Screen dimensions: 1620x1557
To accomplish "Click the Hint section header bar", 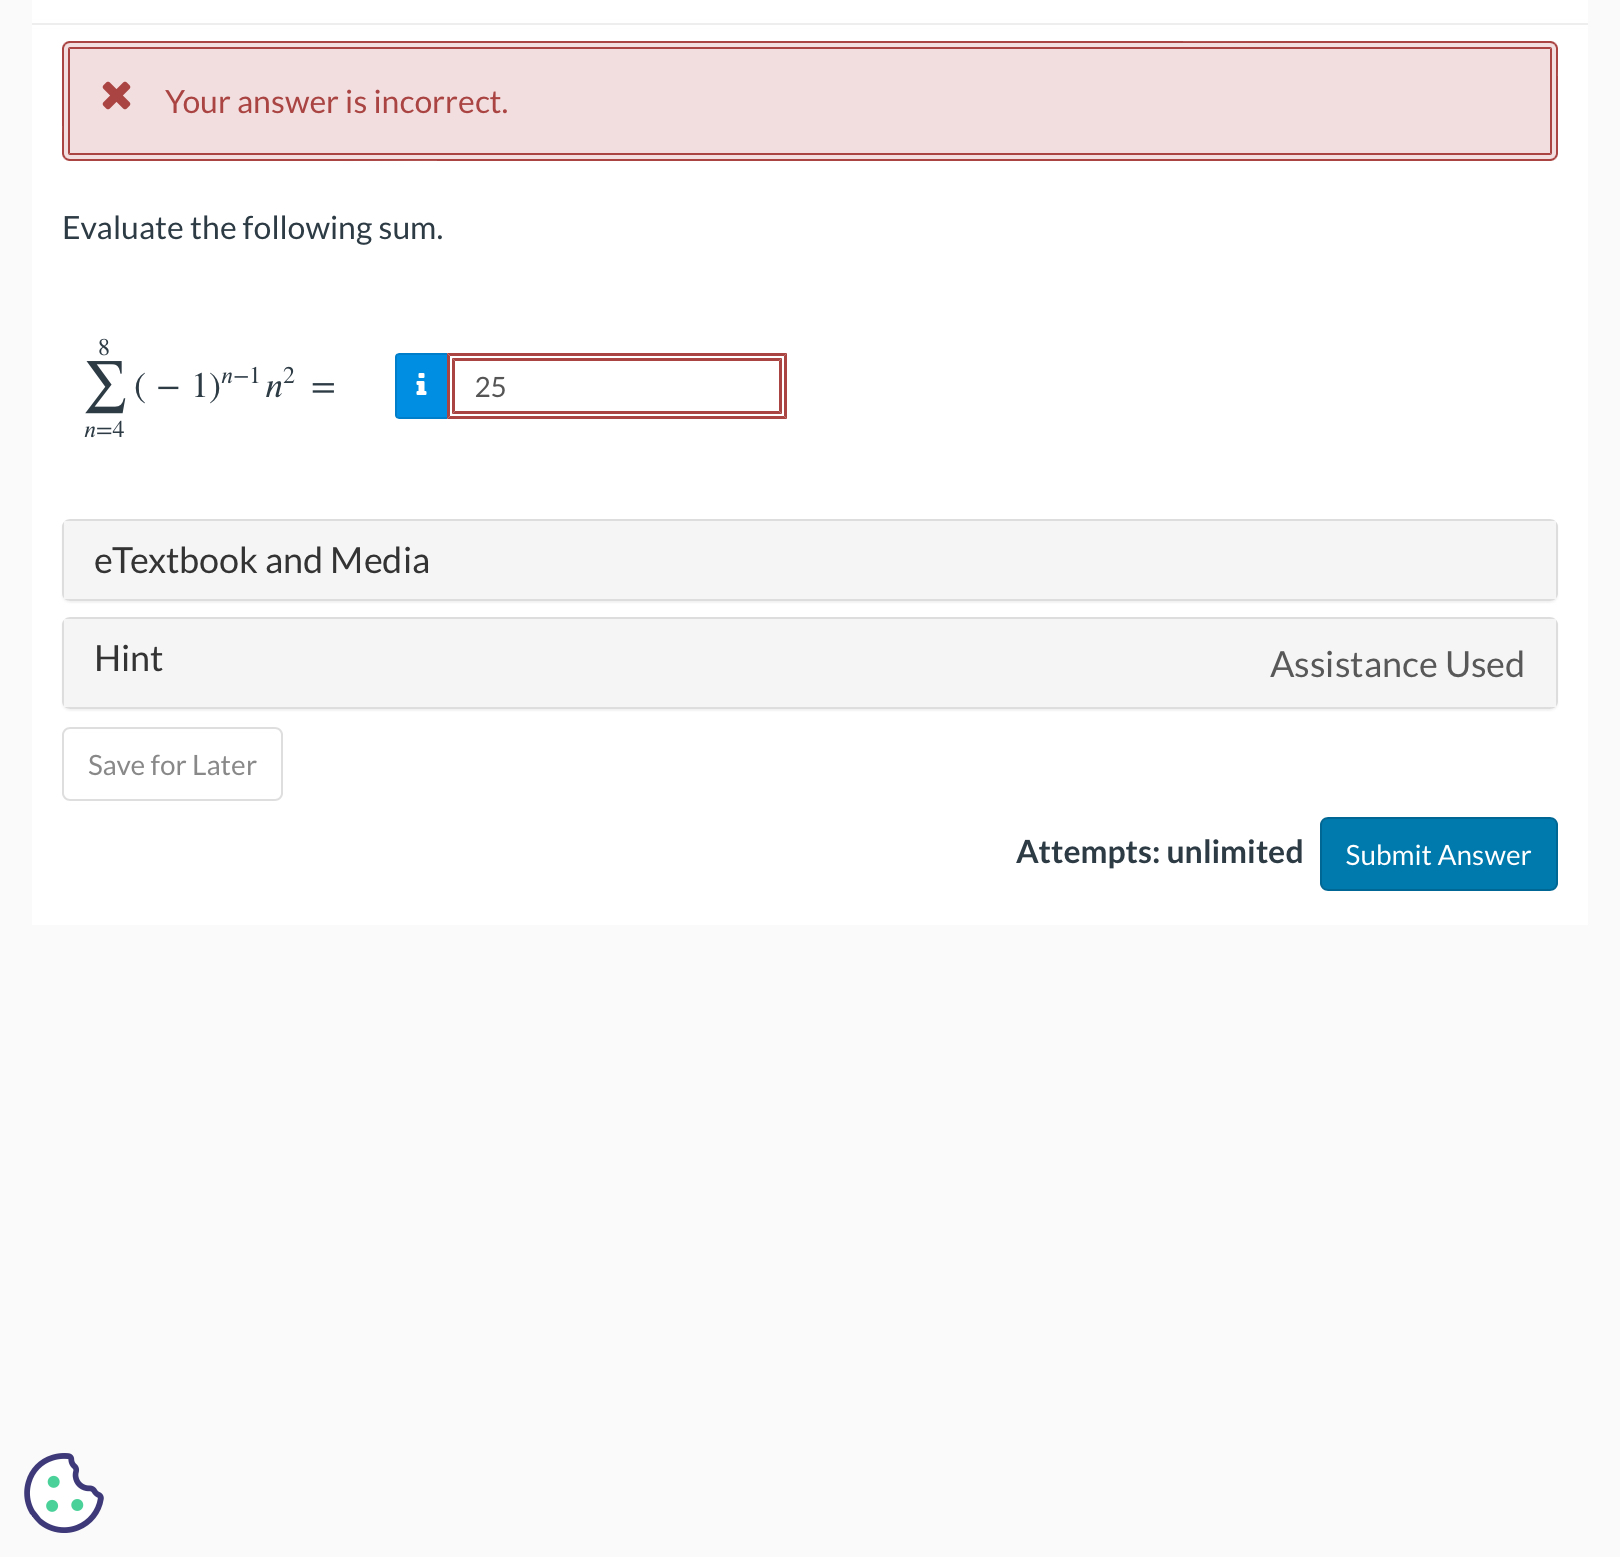I will click(810, 663).
